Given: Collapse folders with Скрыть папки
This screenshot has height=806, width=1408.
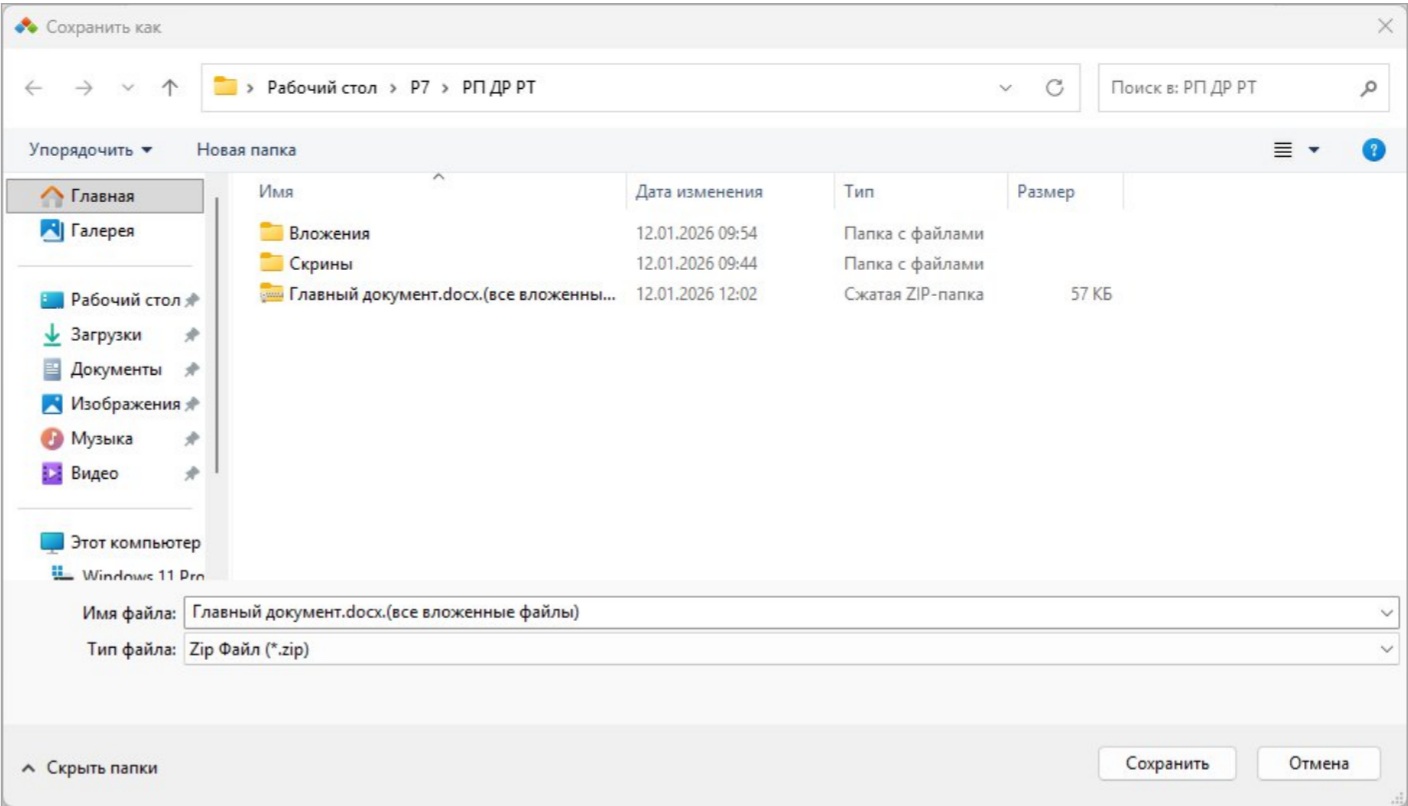Looking at the screenshot, I should [x=90, y=768].
